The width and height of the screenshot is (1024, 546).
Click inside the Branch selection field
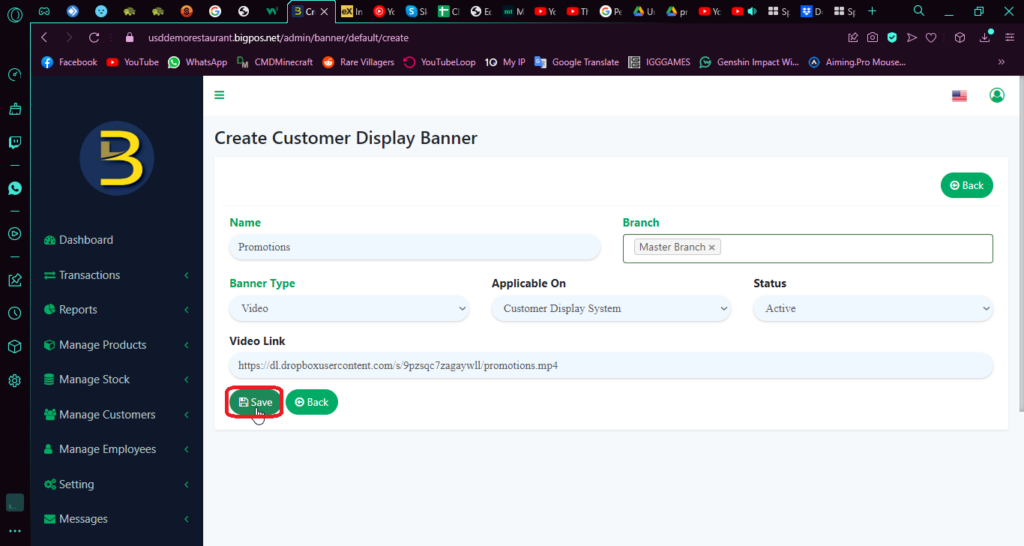pyautogui.click(x=808, y=248)
